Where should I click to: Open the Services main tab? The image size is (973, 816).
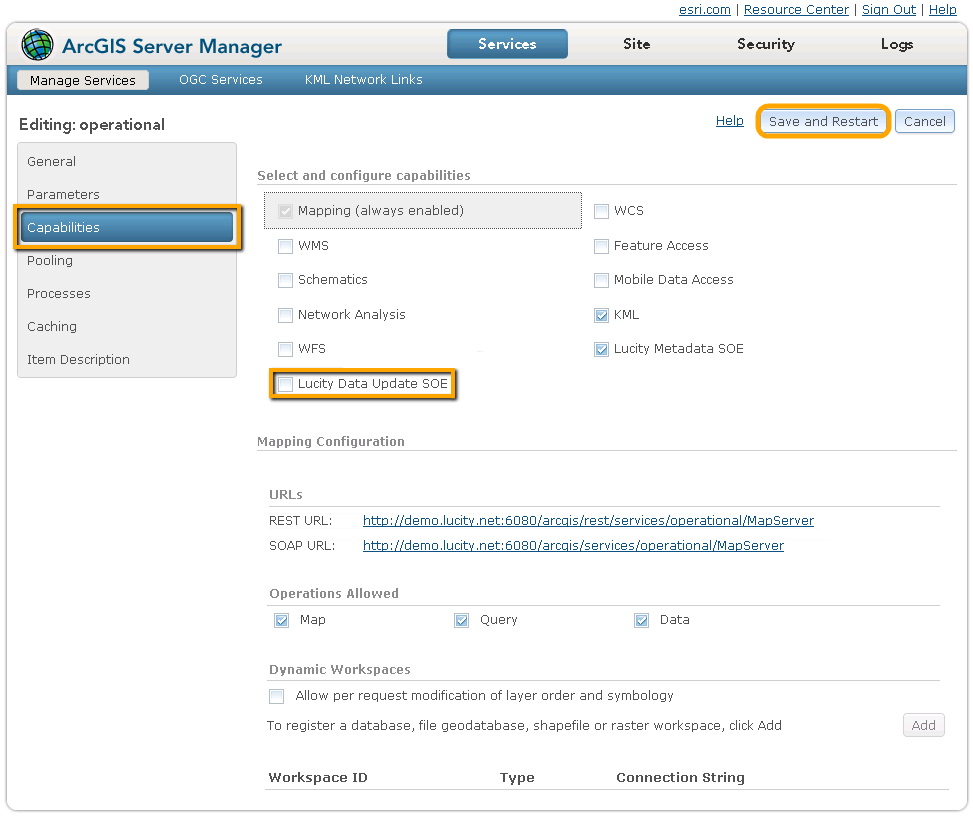pos(507,44)
